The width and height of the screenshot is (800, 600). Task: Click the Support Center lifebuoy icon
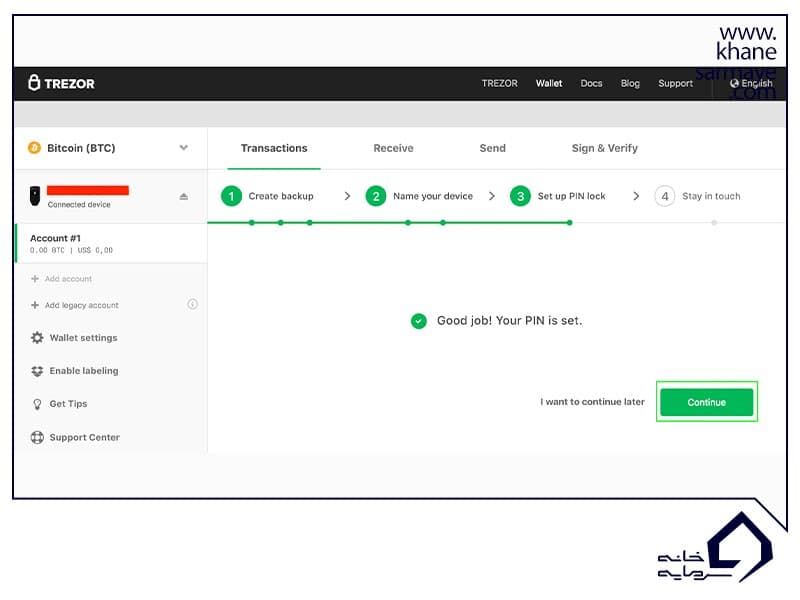coord(37,437)
